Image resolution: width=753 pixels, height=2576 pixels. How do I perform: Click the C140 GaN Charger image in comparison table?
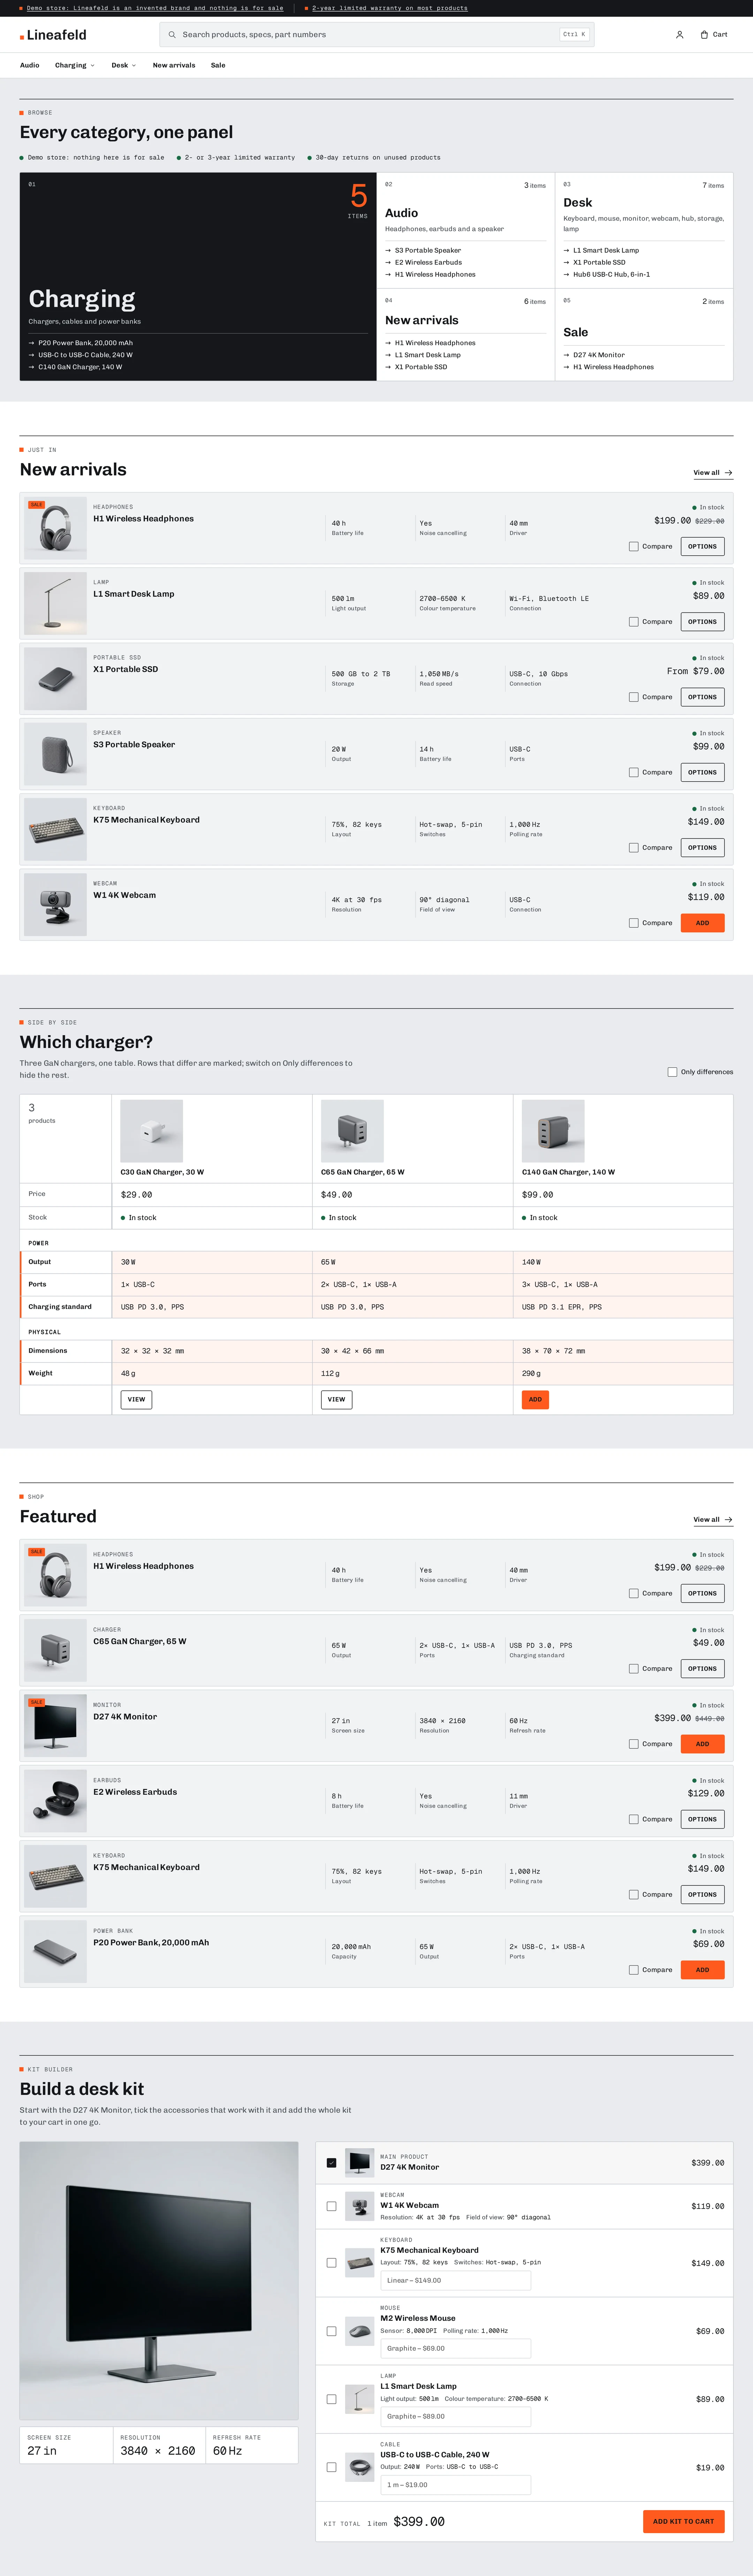click(x=553, y=1131)
